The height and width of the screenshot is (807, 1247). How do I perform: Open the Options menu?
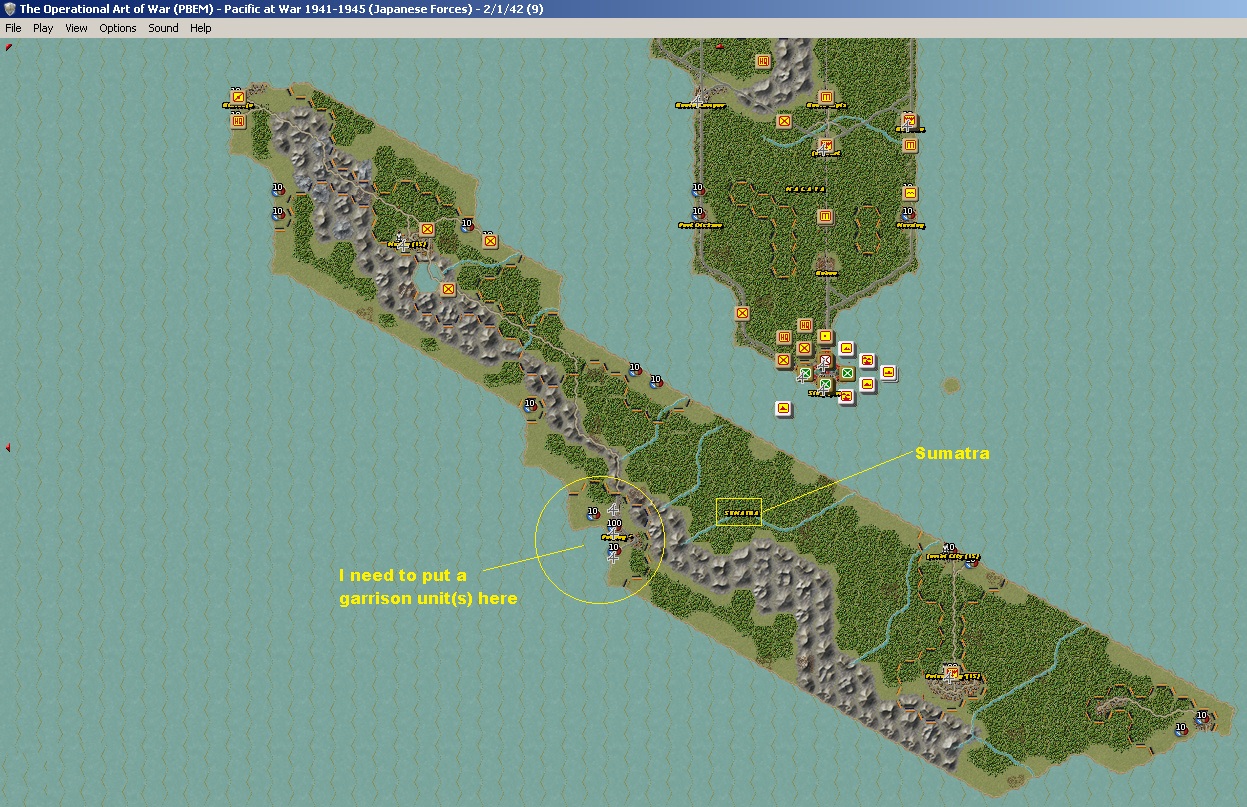click(118, 28)
